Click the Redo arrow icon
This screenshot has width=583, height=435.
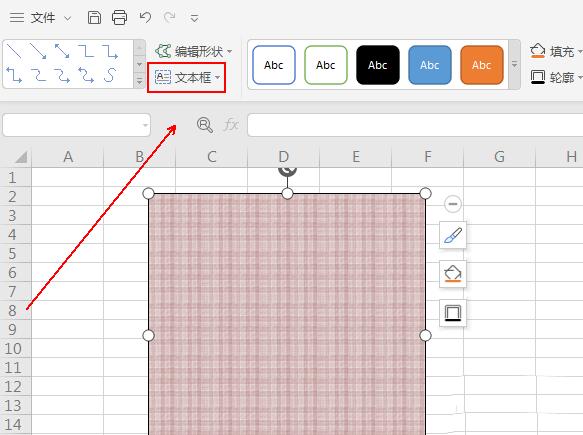170,17
